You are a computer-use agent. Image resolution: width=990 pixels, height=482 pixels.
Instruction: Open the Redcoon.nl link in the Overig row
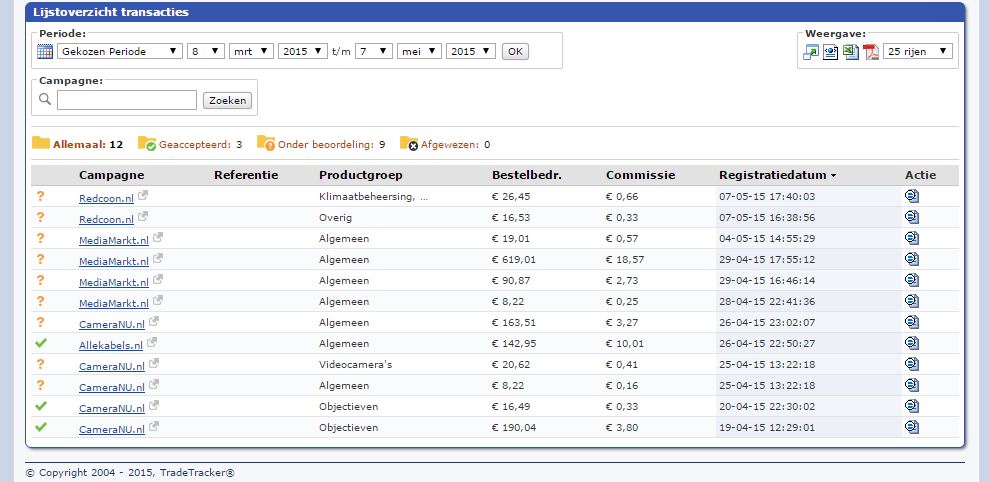click(106, 219)
